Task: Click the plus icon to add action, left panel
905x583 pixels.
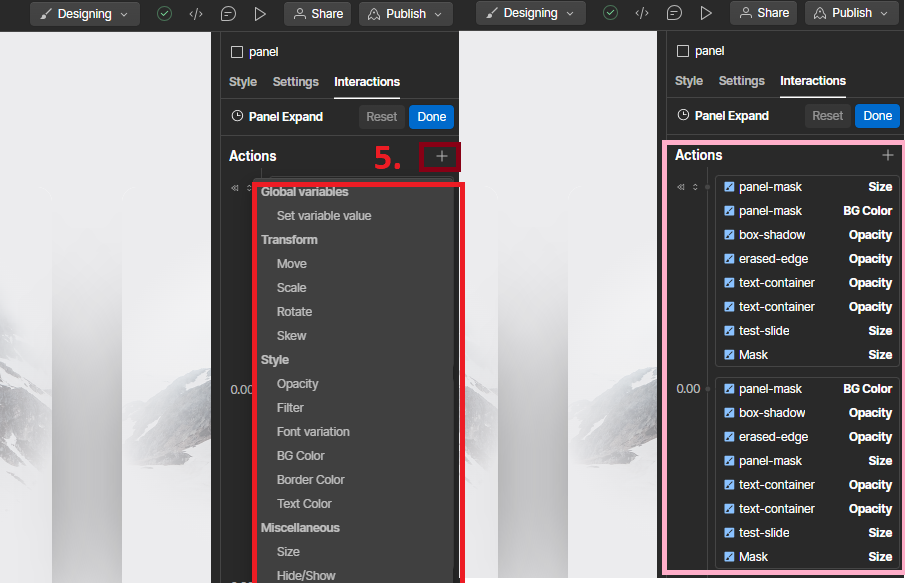Action: 442,156
